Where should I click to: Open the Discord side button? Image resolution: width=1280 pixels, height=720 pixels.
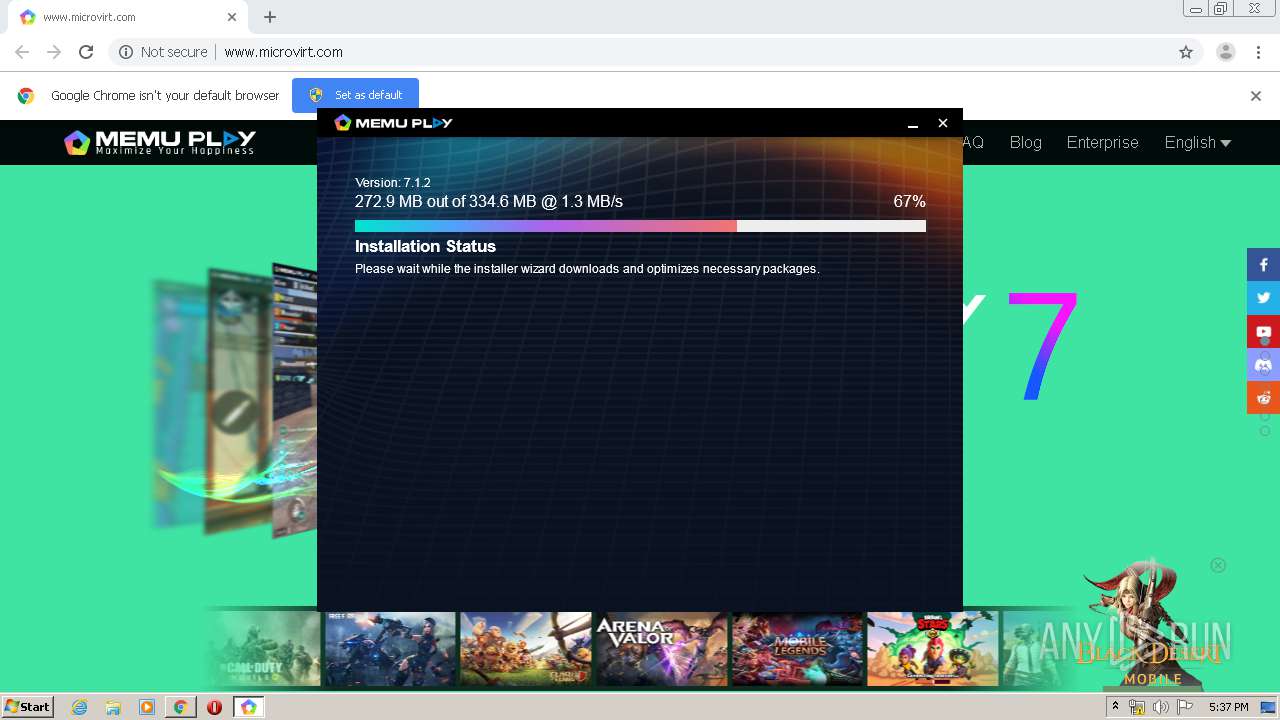(1263, 364)
